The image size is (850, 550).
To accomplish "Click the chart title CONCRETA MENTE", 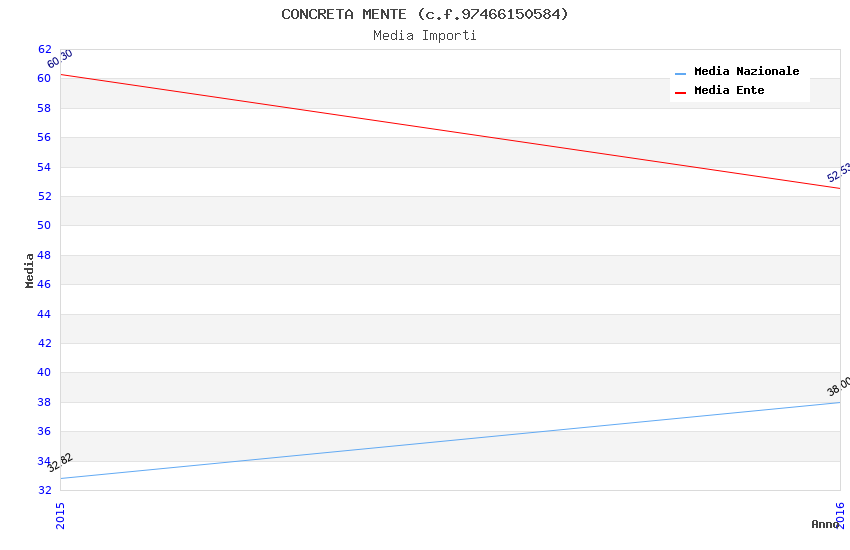I will coord(424,14).
